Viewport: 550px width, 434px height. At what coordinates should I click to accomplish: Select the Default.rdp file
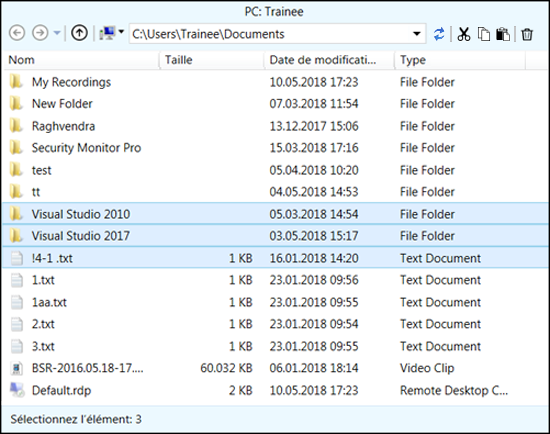[275, 390]
